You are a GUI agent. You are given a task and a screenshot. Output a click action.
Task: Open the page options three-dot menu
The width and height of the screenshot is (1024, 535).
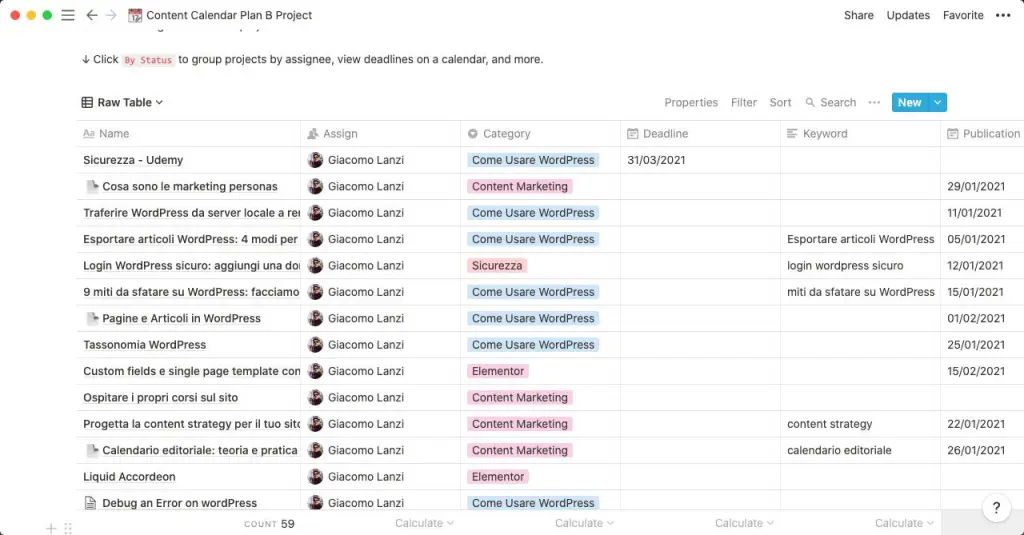click(1003, 15)
